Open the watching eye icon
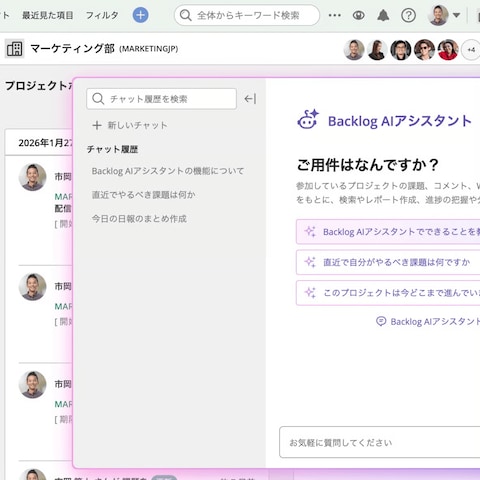The image size is (480, 480). [x=359, y=15]
